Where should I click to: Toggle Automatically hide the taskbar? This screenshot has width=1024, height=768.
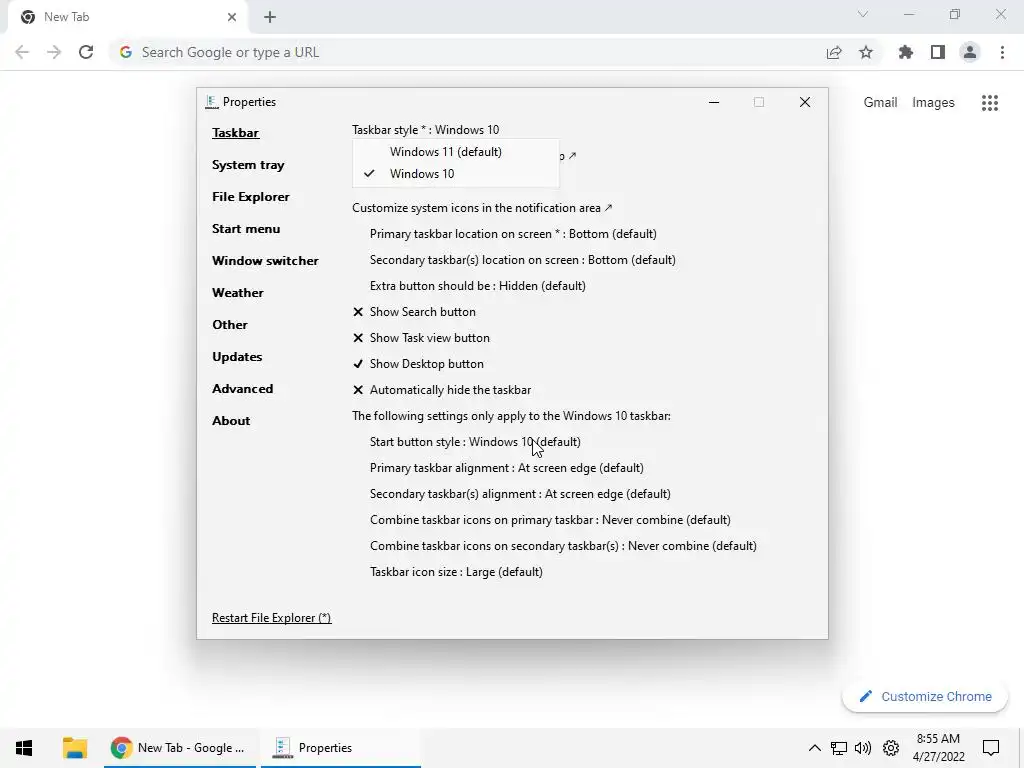[x=442, y=390]
